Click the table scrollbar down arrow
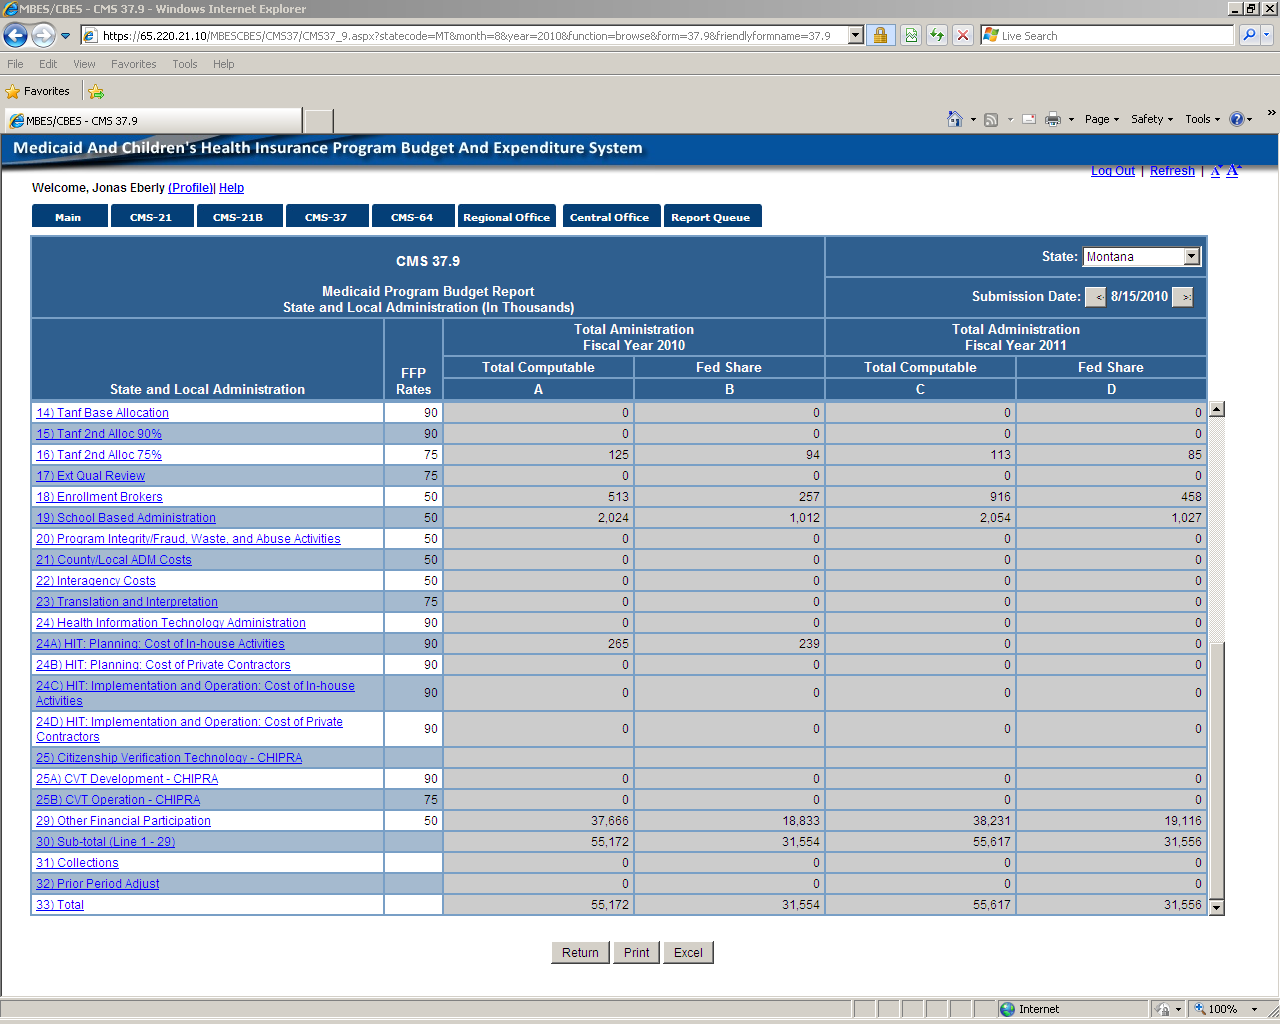 [1216, 907]
